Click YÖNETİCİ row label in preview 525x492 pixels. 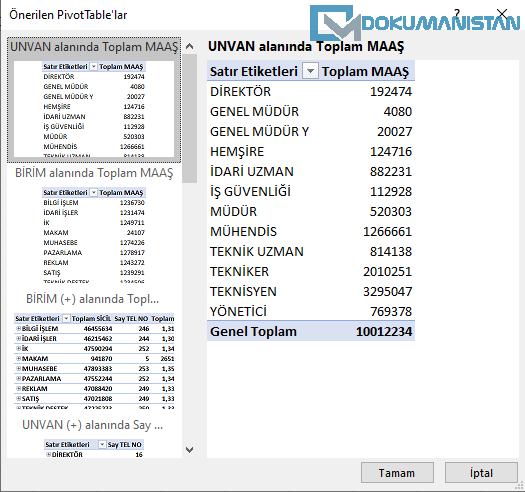(x=238, y=311)
